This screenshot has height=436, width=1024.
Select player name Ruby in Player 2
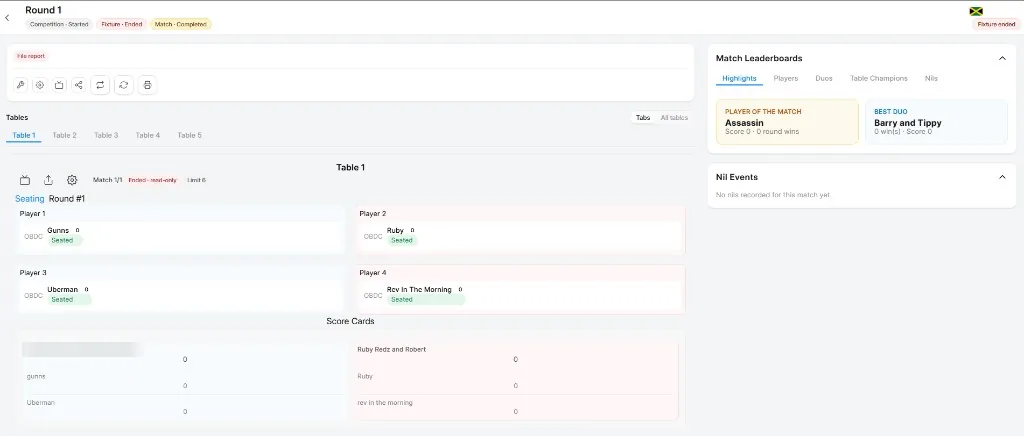(x=395, y=230)
